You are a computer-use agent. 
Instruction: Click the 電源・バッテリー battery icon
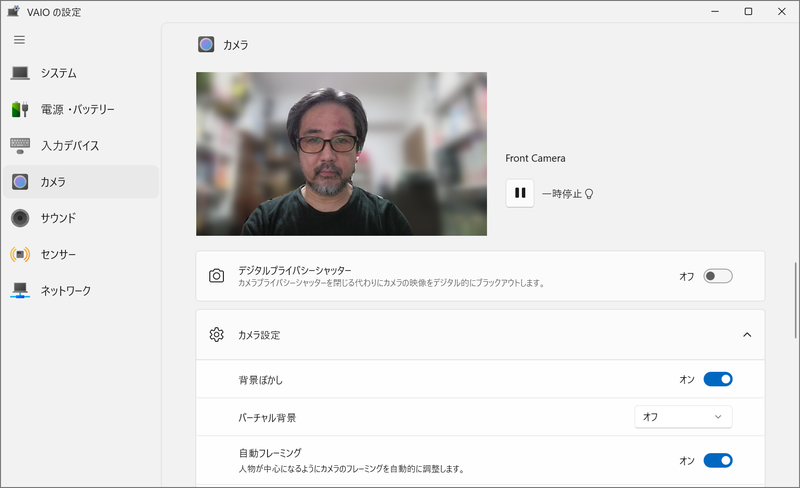pyautogui.click(x=20, y=109)
